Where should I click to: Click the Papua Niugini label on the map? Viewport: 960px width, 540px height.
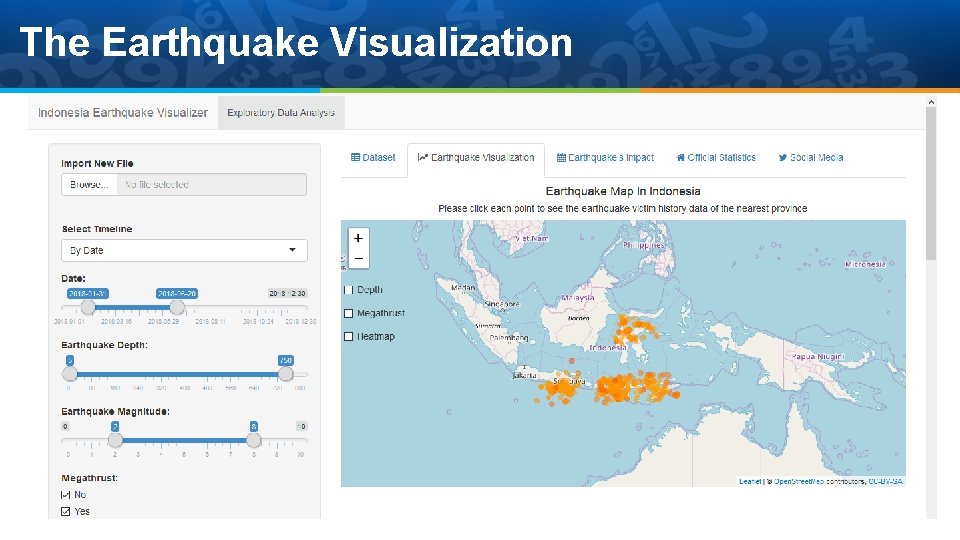pyautogui.click(x=818, y=356)
